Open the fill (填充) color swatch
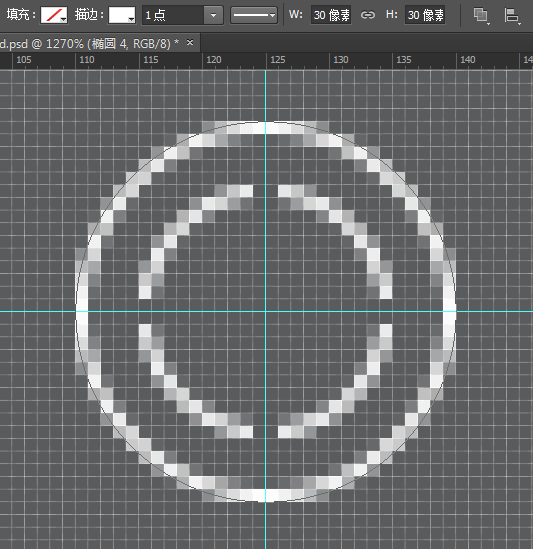This screenshot has width=533, height=549. [x=54, y=15]
